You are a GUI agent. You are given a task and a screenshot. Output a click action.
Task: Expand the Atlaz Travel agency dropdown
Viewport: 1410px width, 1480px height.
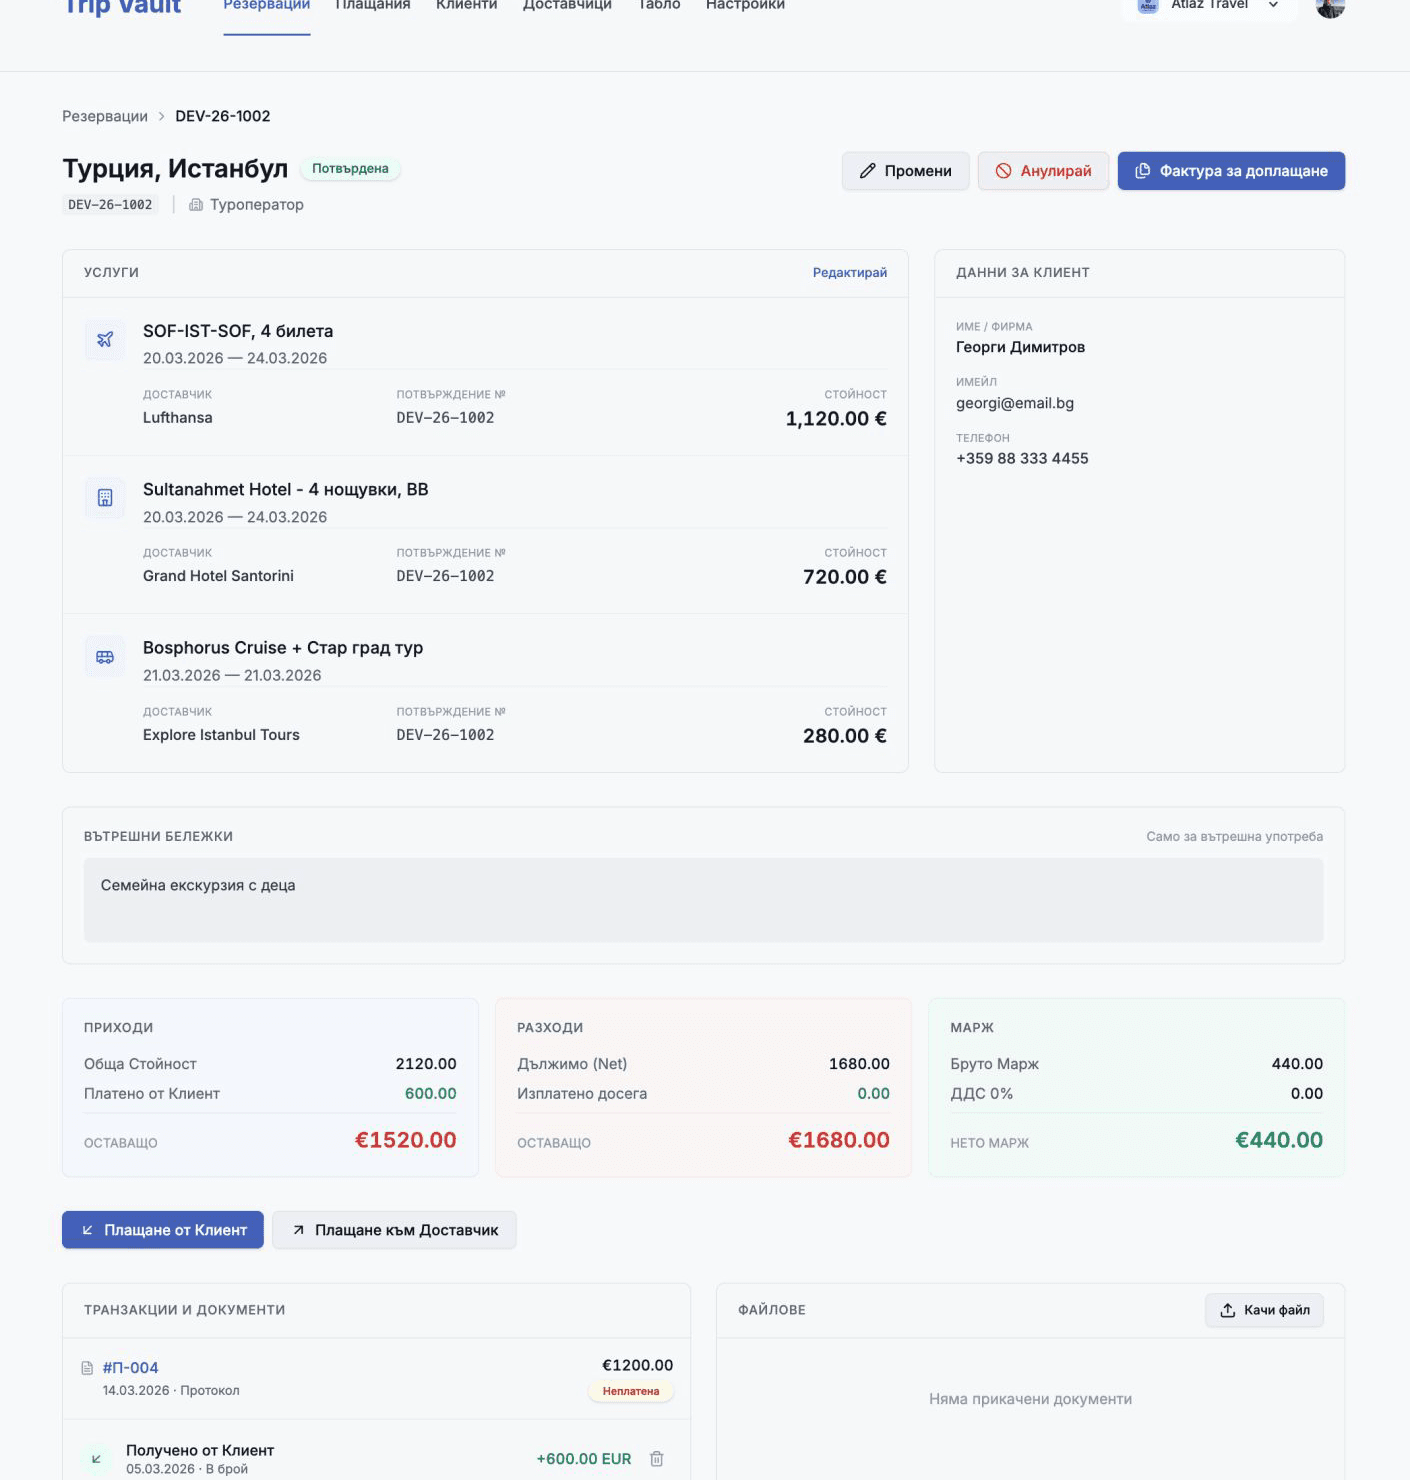(1209, 6)
